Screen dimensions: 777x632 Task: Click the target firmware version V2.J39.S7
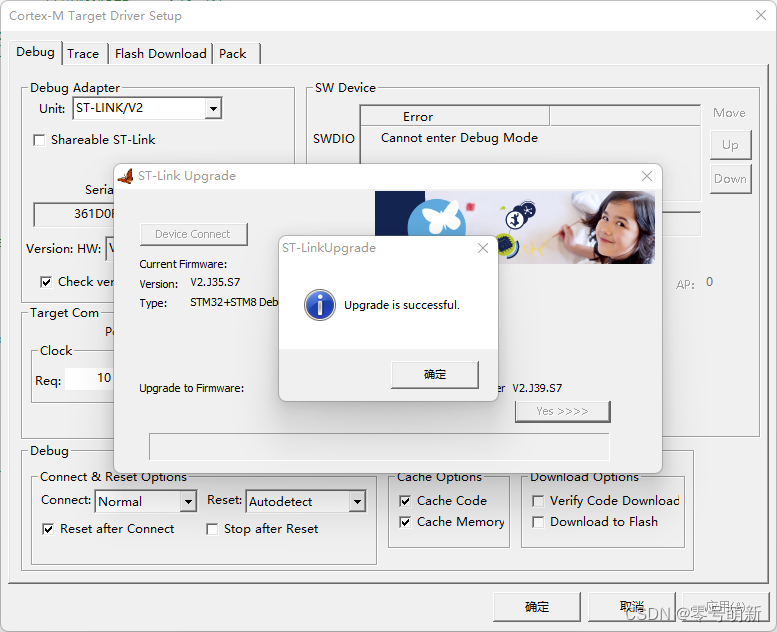click(x=537, y=388)
